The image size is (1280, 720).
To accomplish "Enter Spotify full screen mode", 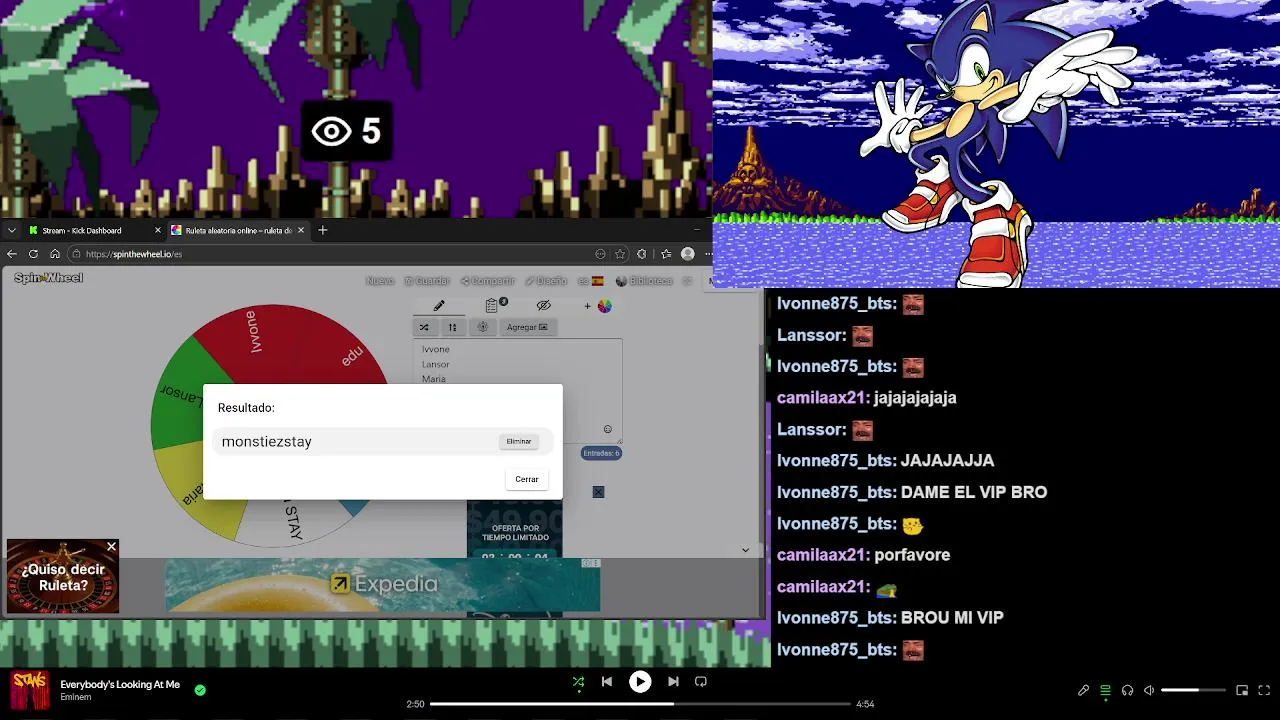I will pyautogui.click(x=1264, y=690).
